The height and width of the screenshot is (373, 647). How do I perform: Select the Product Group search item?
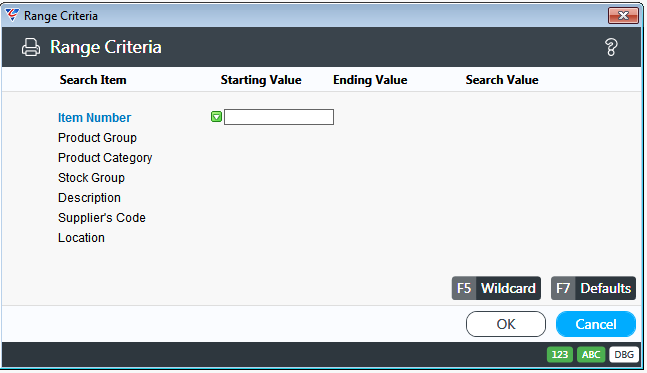point(97,138)
